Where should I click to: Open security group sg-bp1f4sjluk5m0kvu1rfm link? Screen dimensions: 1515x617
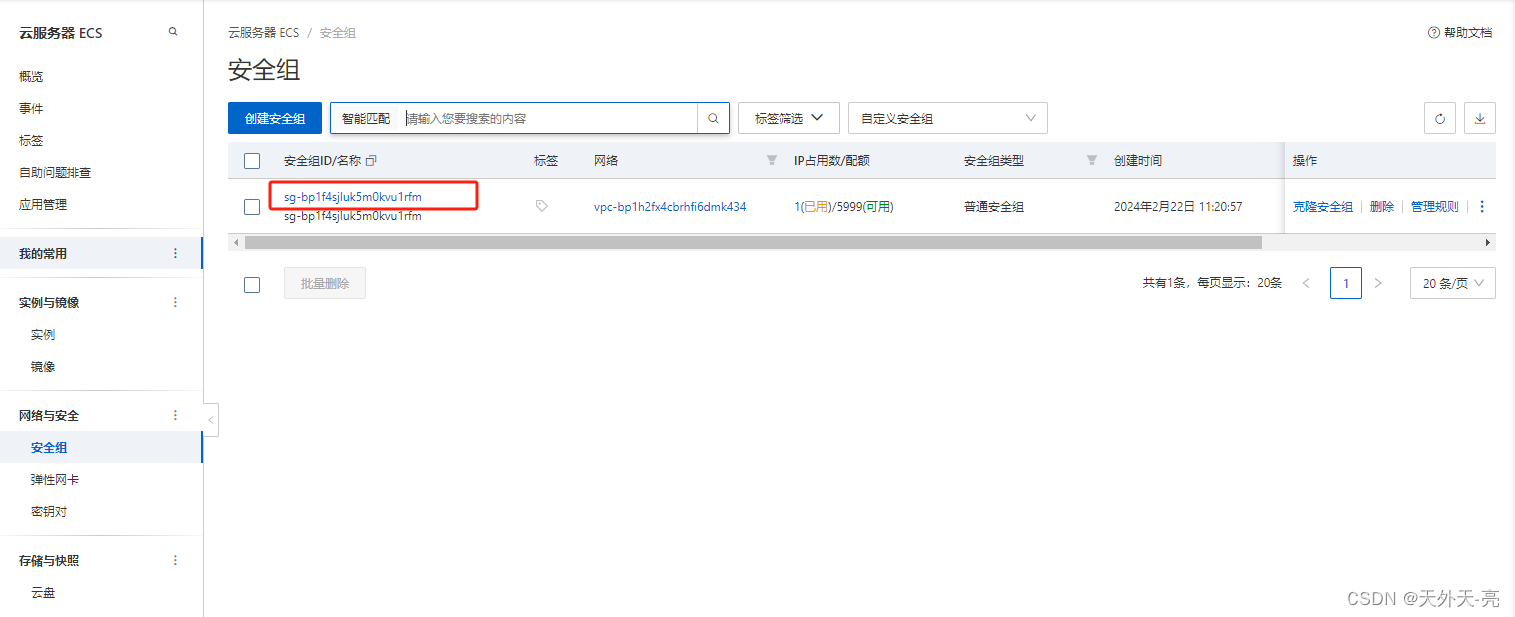[x=353, y=197]
